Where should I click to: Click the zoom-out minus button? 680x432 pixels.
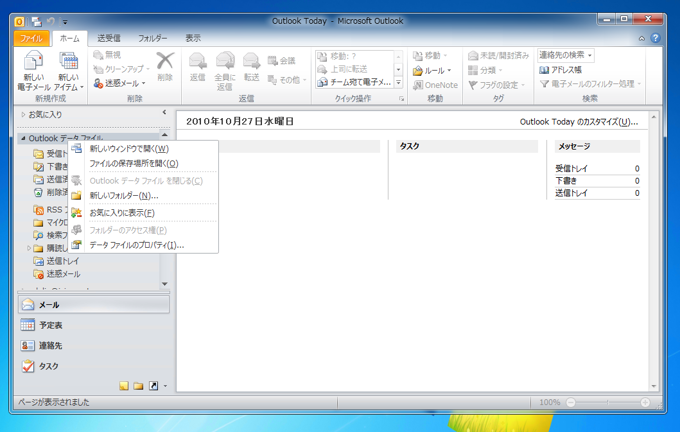click(571, 403)
